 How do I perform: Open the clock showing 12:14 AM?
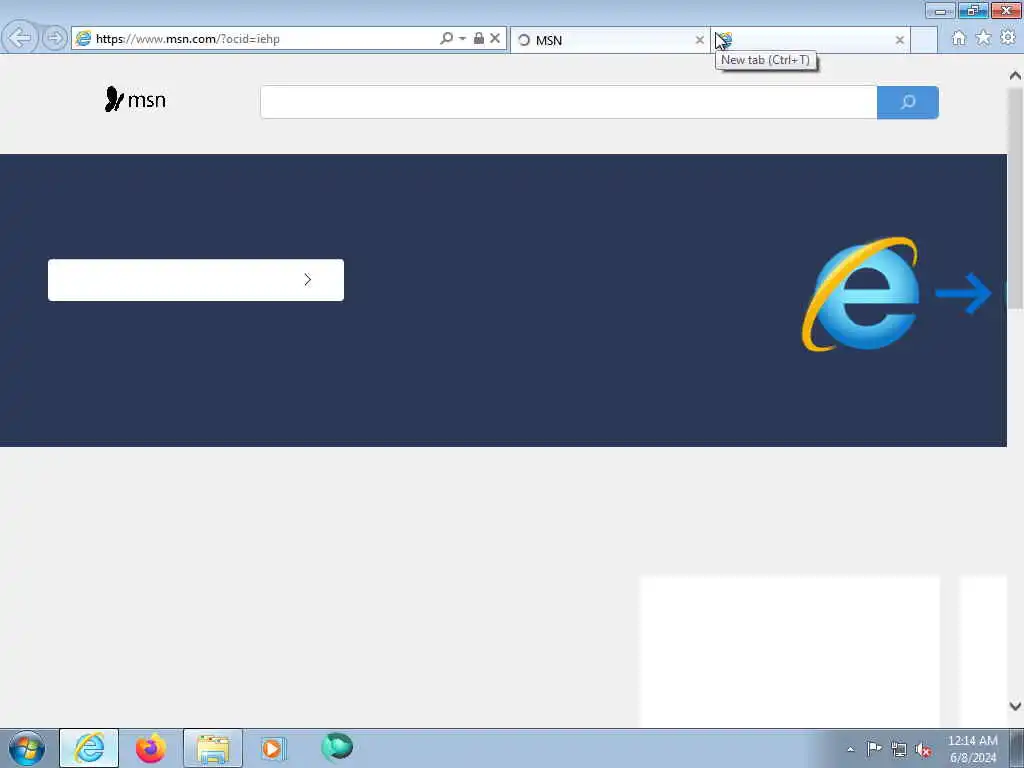pyautogui.click(x=973, y=748)
